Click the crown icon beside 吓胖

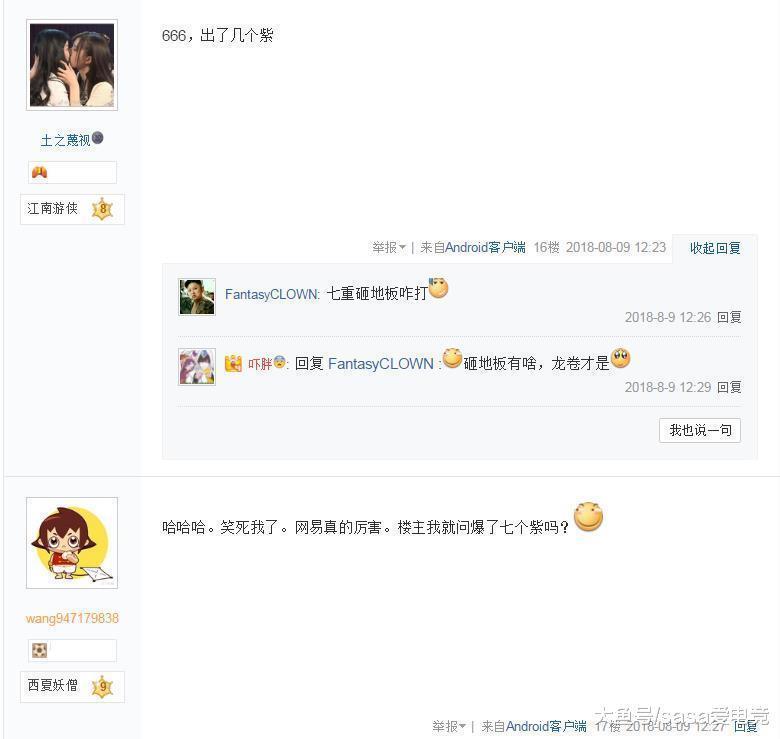(233, 364)
